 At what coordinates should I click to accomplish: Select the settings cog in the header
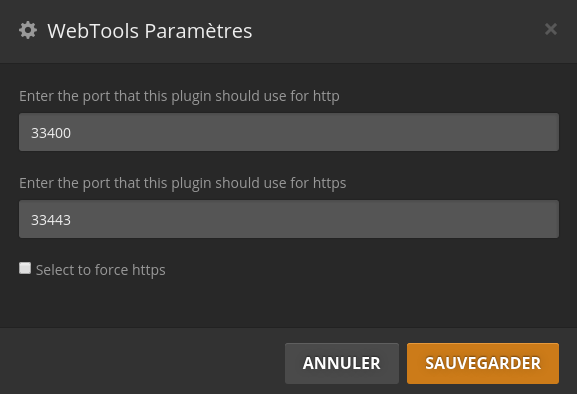[28, 30]
